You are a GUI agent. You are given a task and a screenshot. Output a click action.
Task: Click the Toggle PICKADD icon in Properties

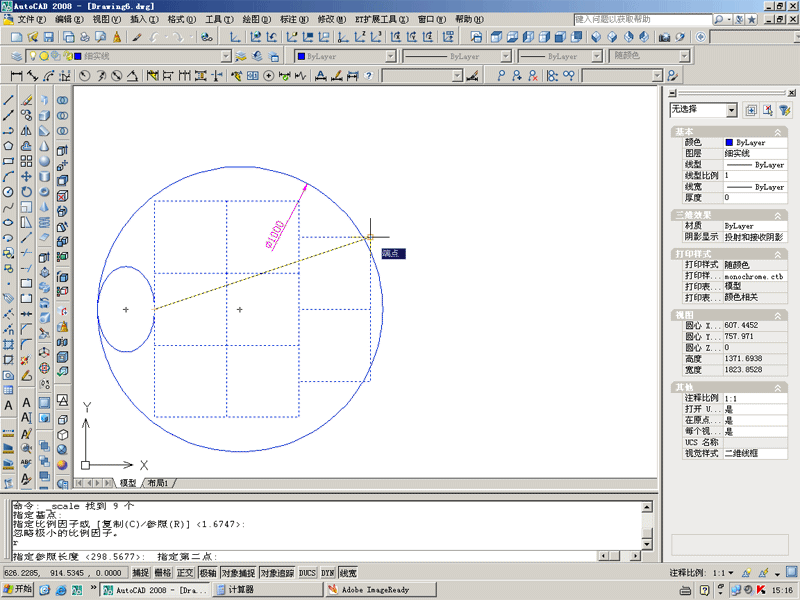pyautogui.click(x=751, y=110)
